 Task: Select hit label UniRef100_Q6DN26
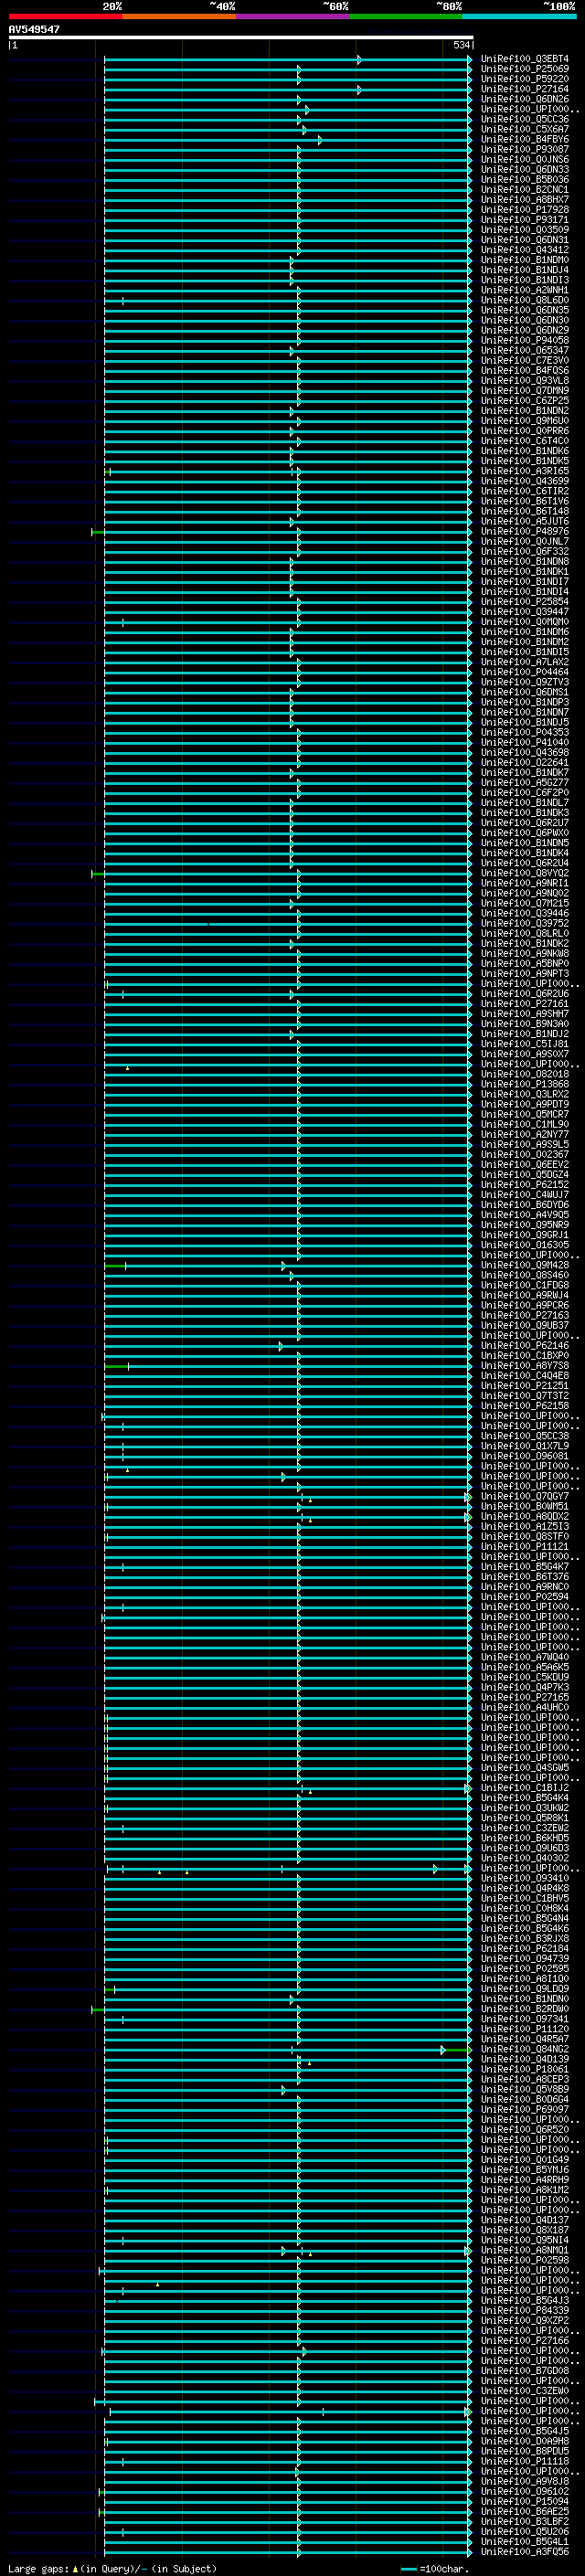524,99
